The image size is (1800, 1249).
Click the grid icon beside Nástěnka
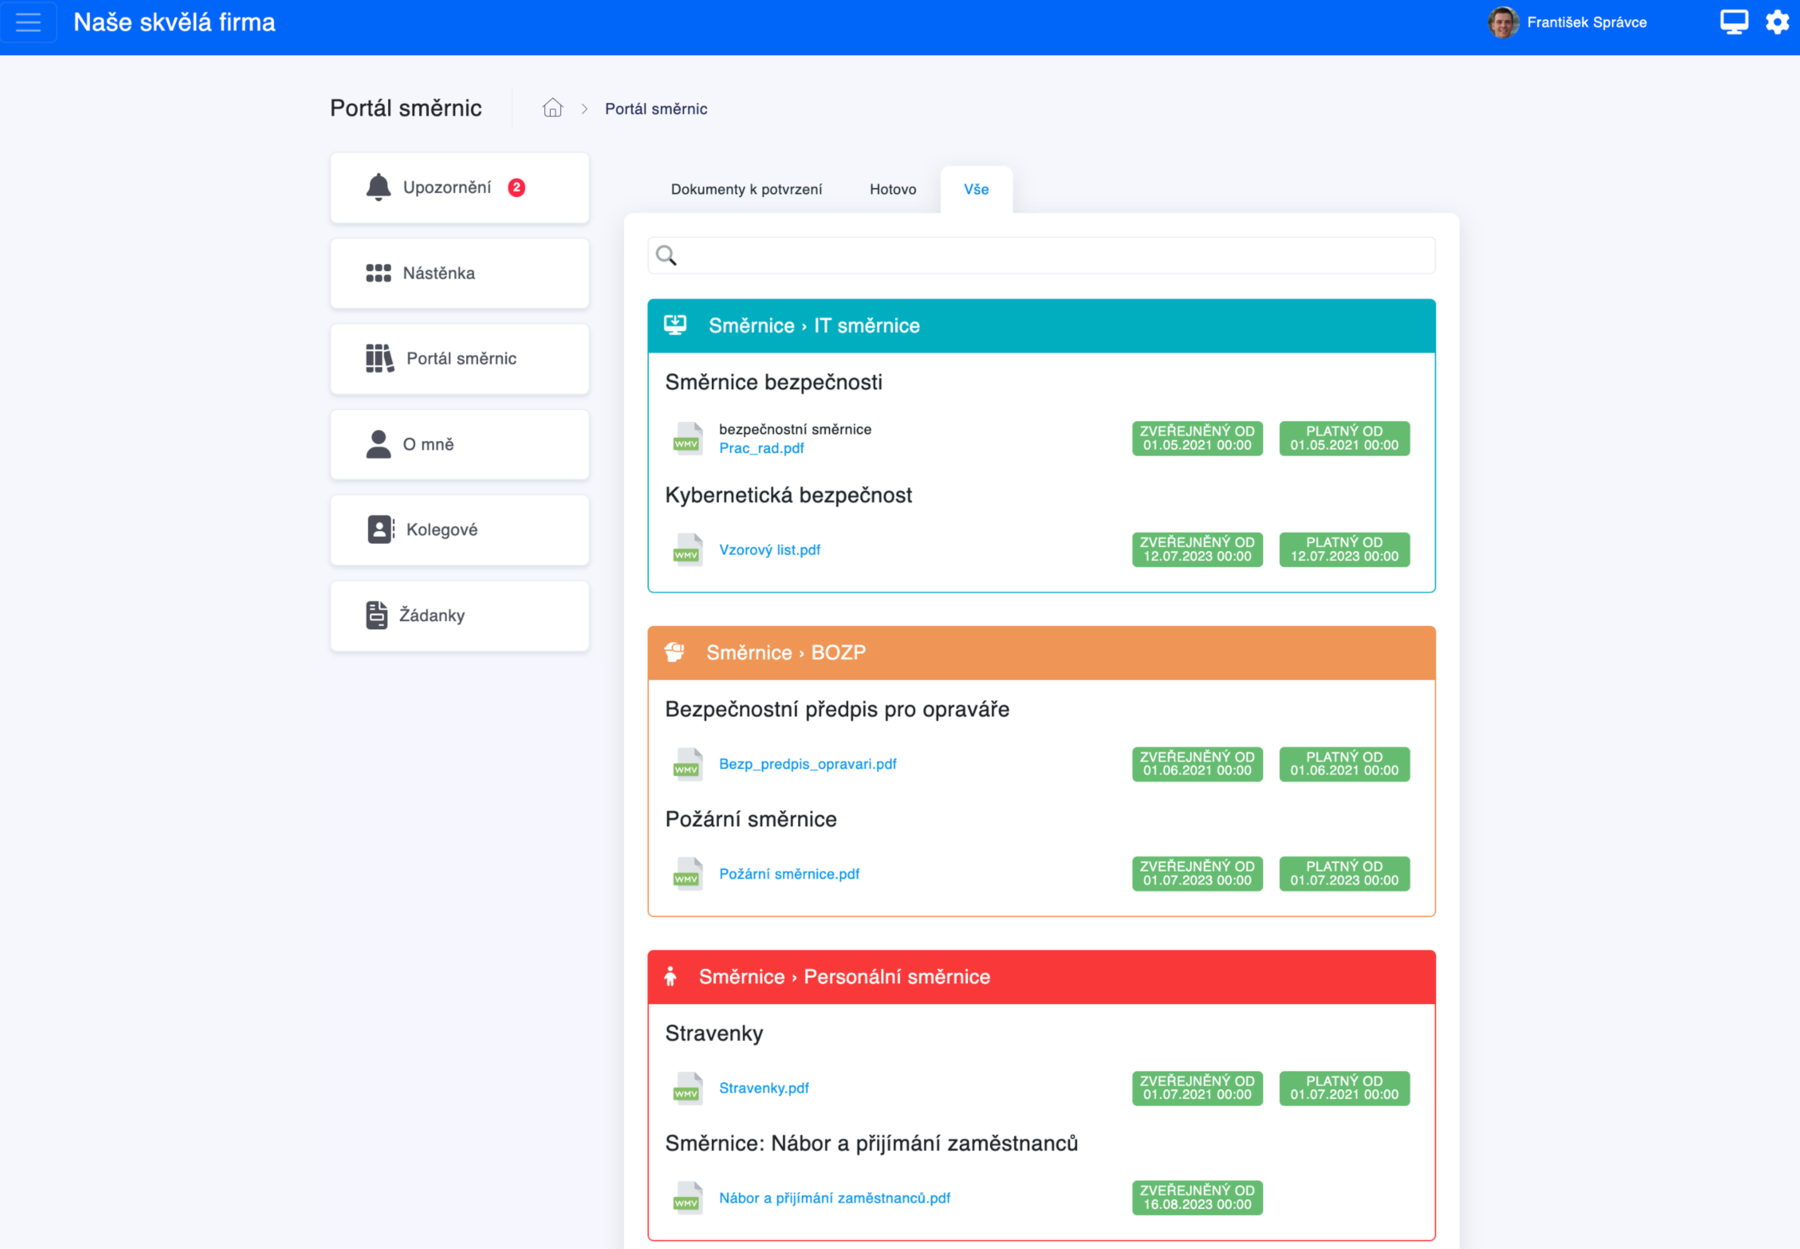pyautogui.click(x=378, y=273)
